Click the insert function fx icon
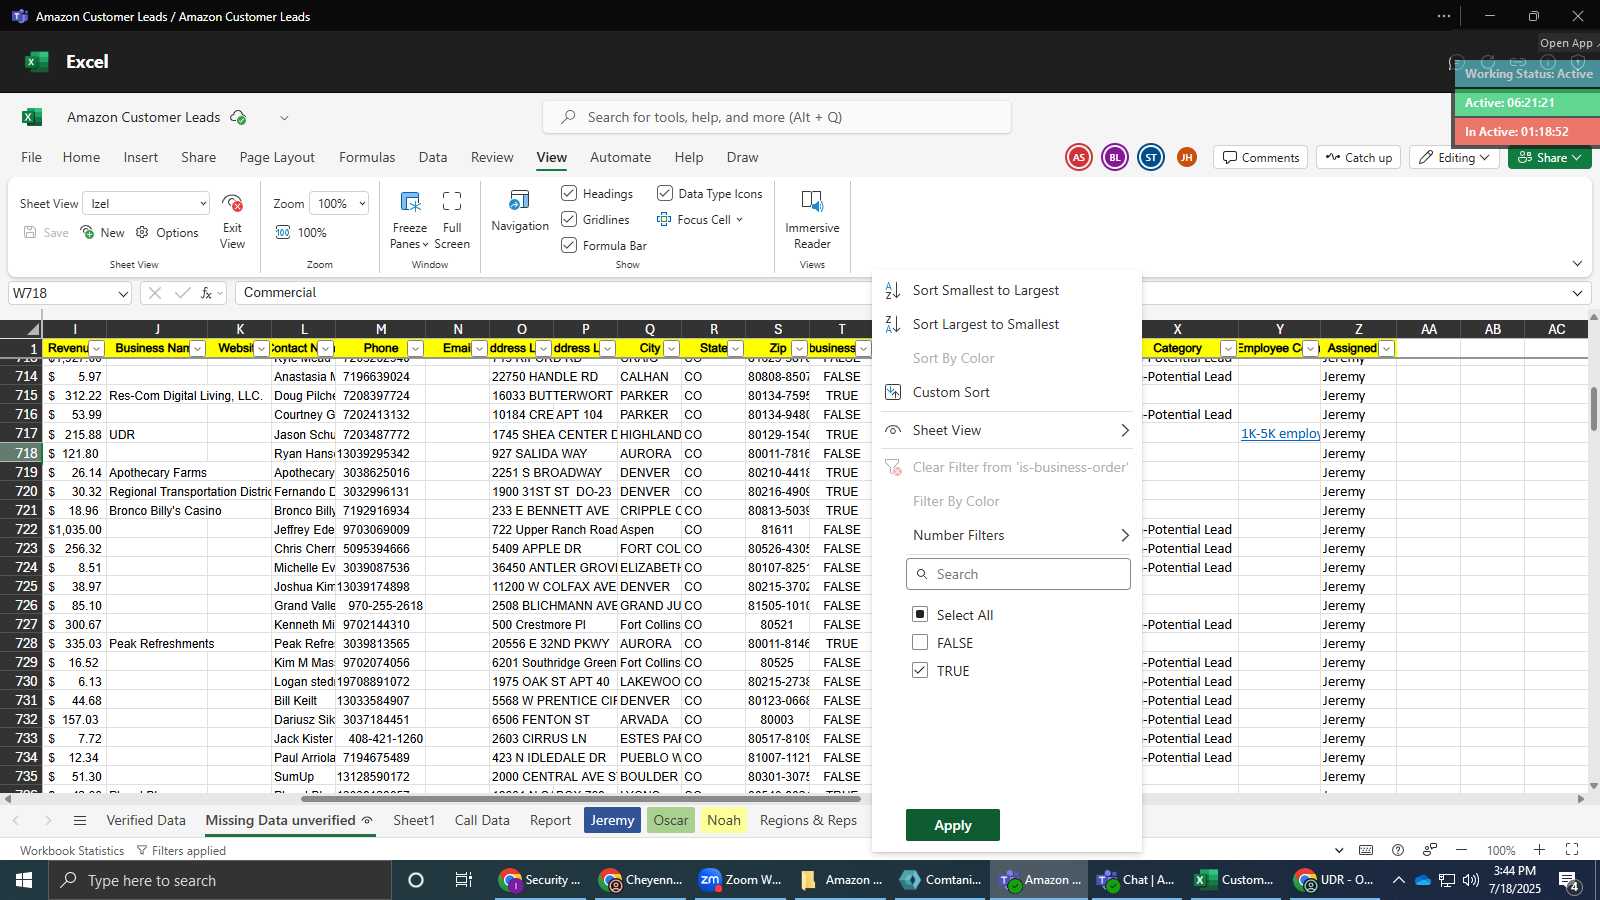This screenshot has height=900, width=1600. [206, 293]
